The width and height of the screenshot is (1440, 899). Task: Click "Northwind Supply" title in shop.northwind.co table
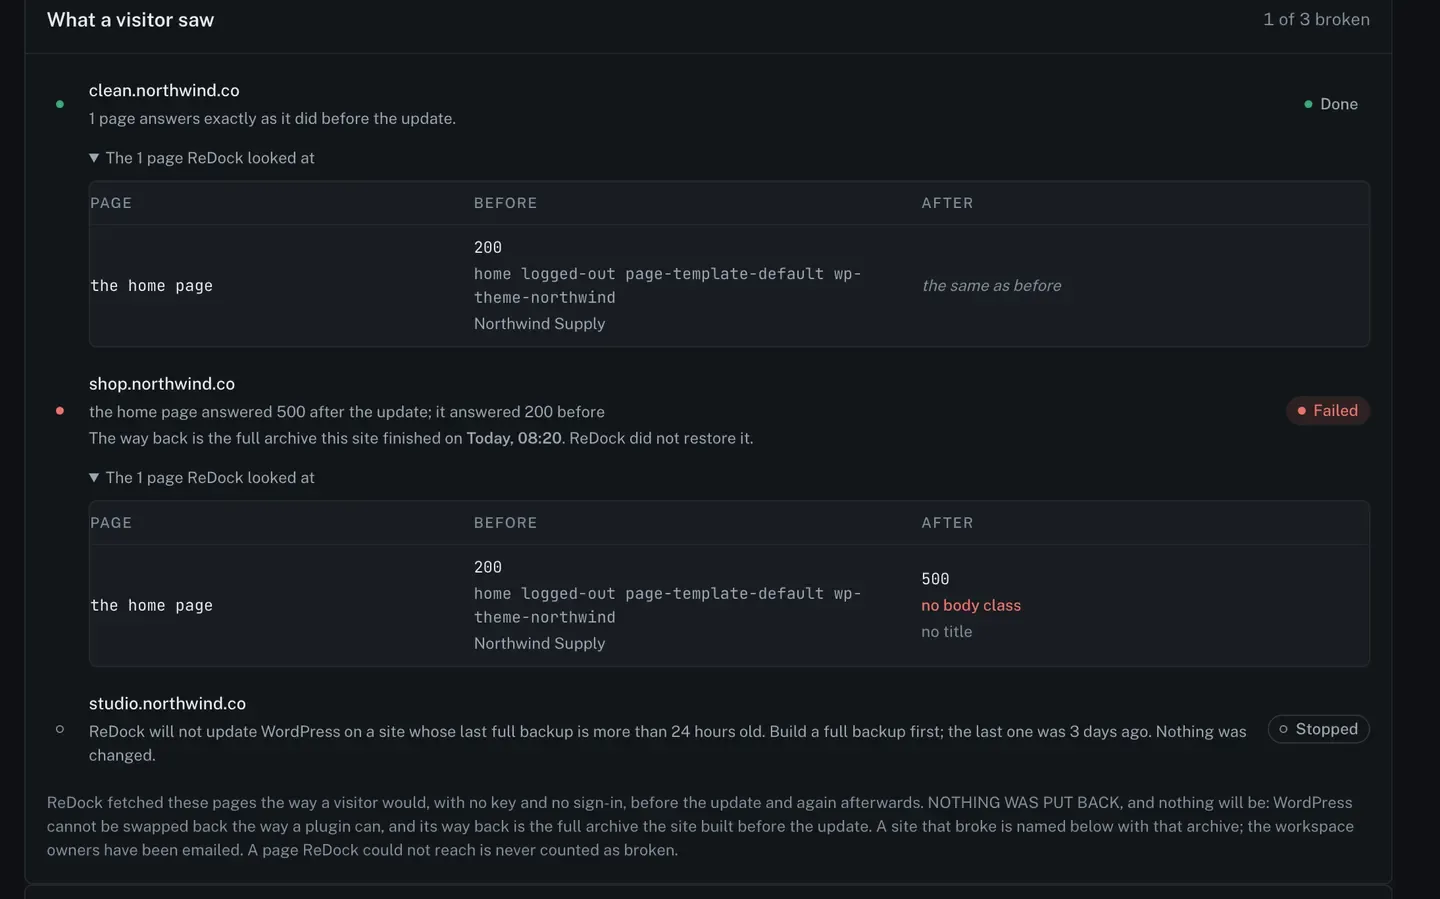(540, 644)
